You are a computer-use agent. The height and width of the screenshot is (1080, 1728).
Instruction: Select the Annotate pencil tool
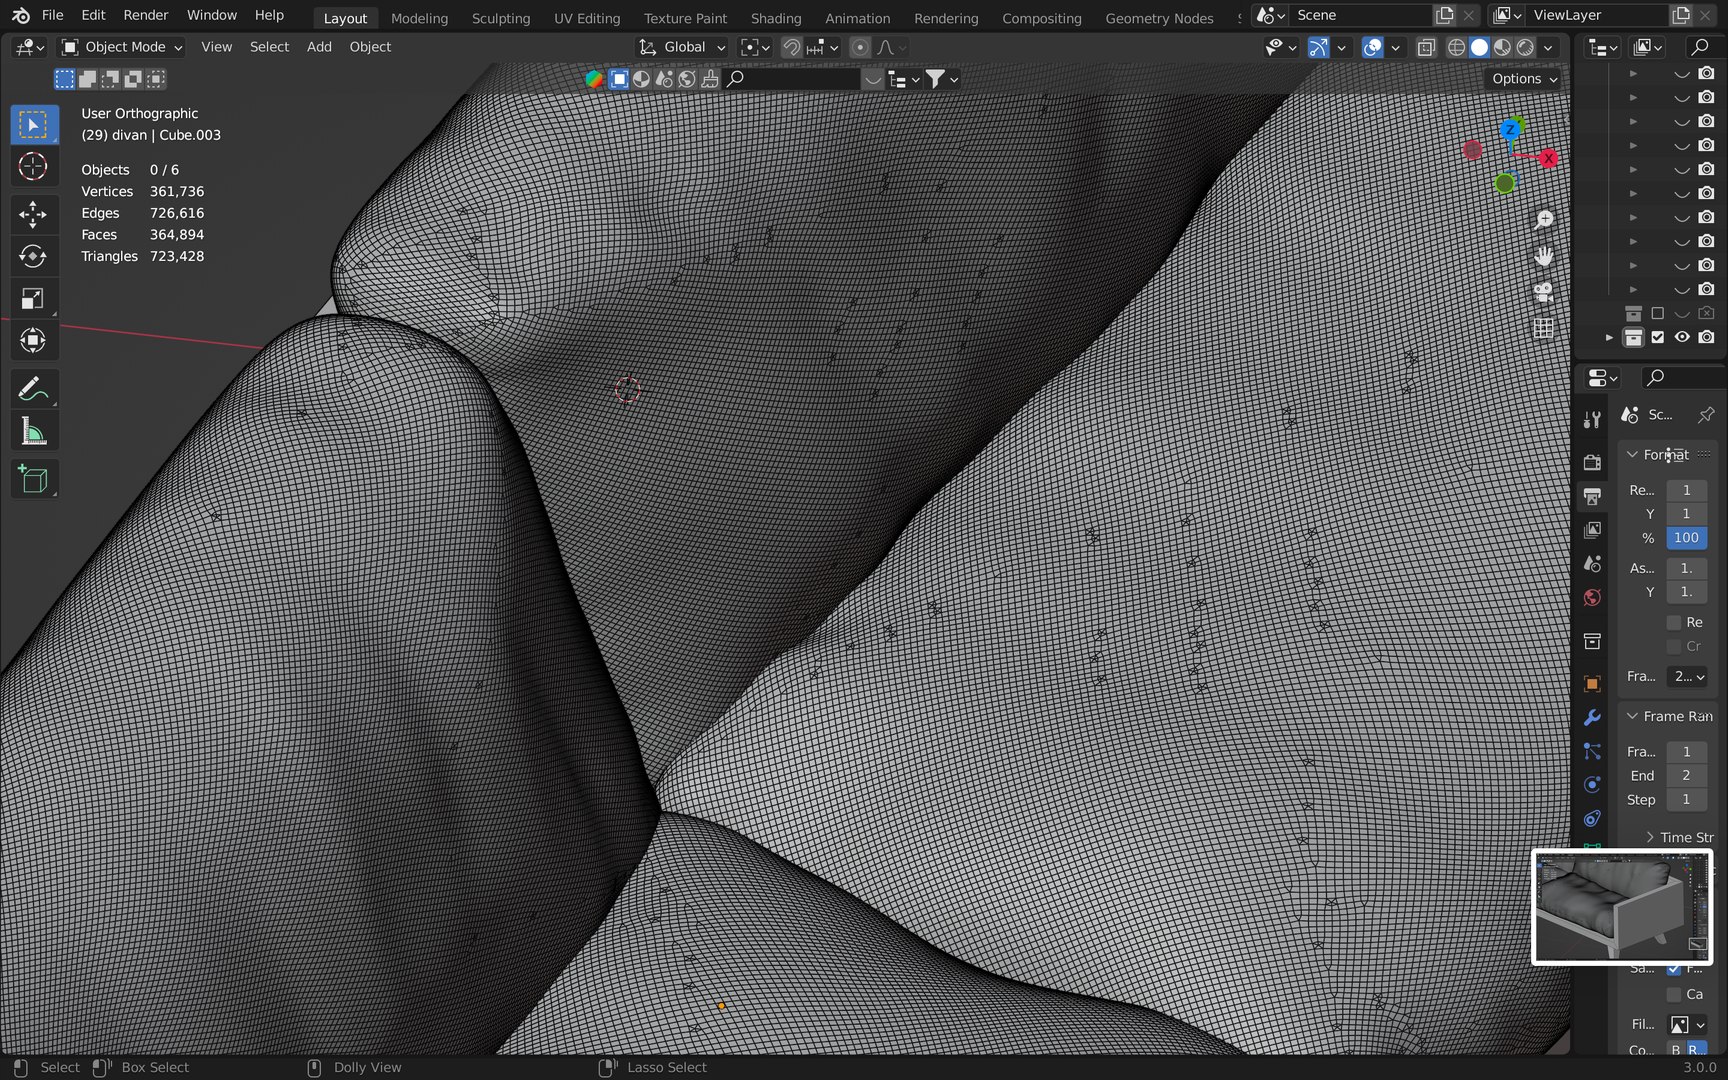tap(33, 389)
